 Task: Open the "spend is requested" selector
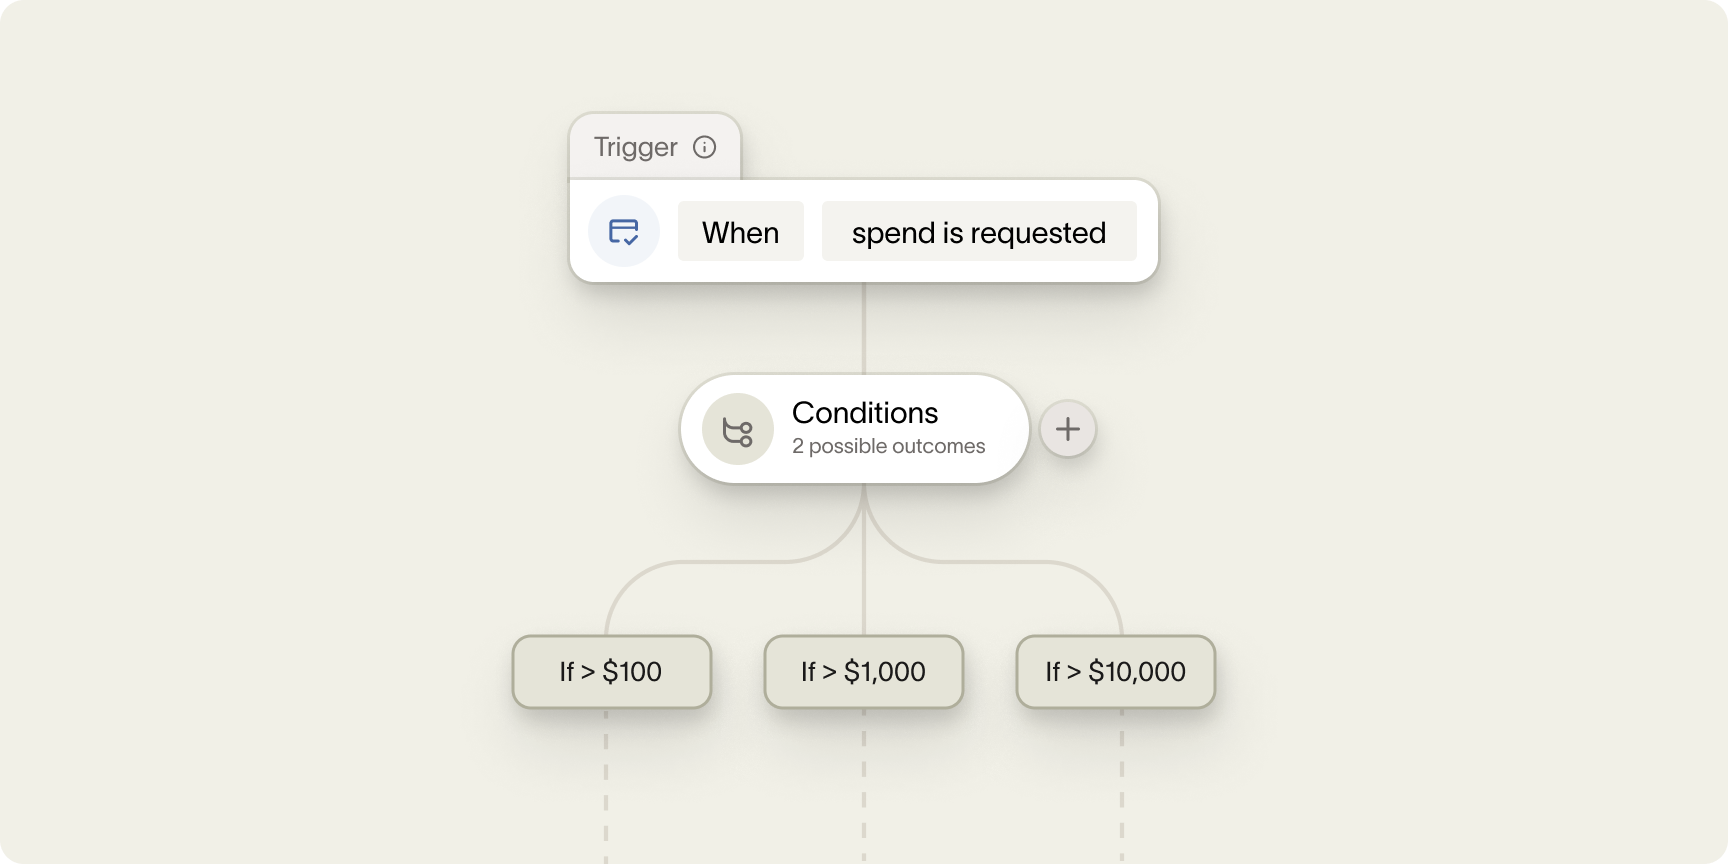[978, 232]
